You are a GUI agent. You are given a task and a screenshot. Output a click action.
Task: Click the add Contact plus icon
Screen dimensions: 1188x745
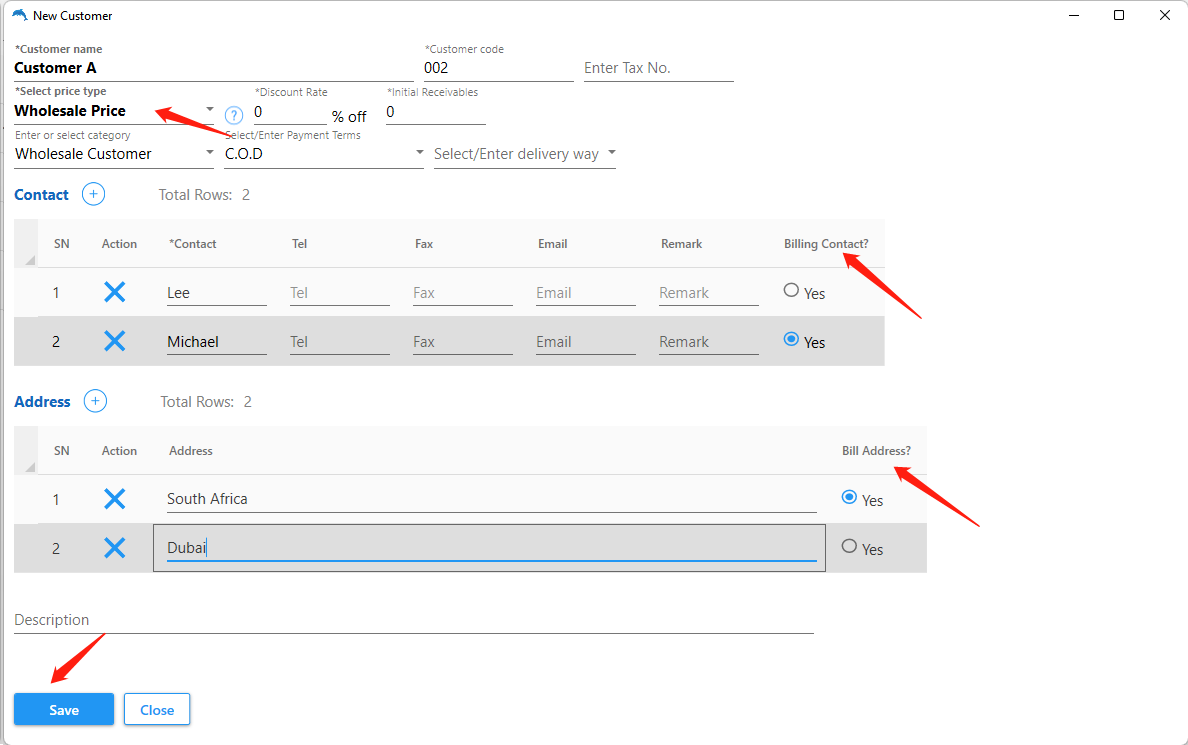point(93,195)
